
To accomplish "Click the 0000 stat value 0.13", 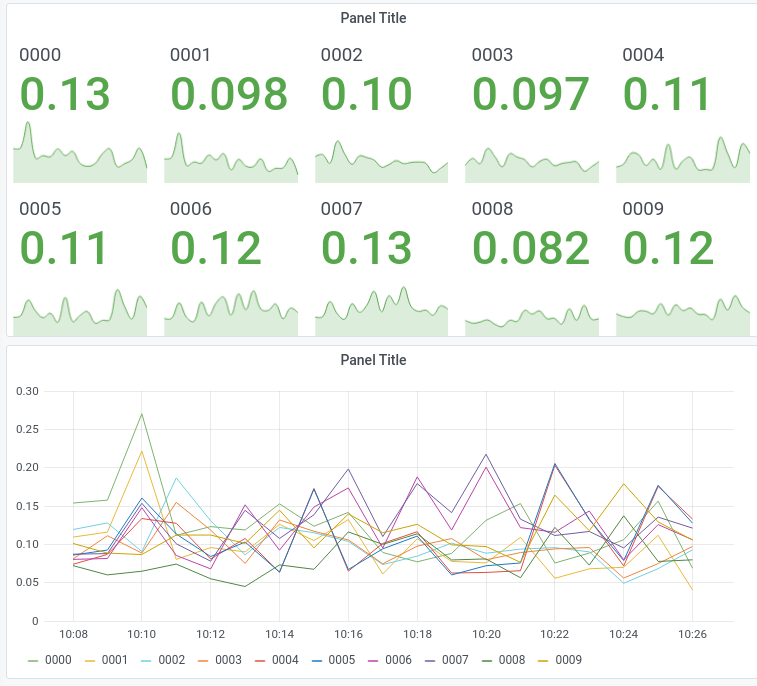I will (65, 94).
